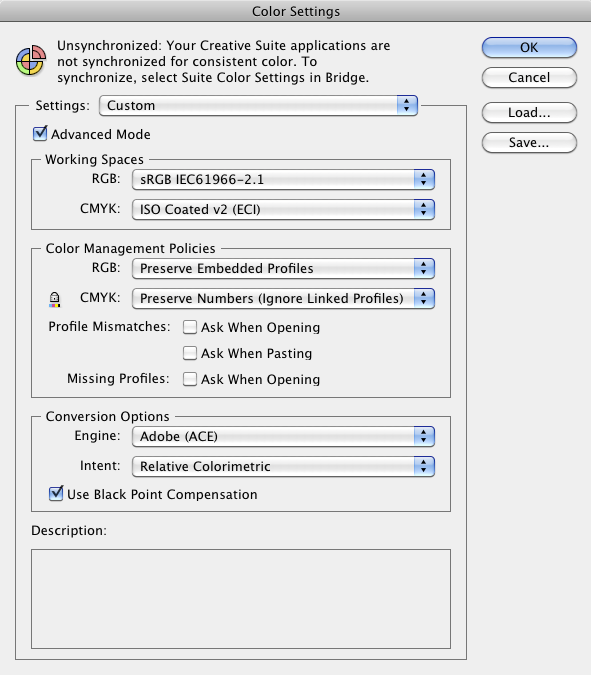Open the ISO Coated v2 CMYK dropdown
Screen dimensions: 591x675
[x=283, y=210]
